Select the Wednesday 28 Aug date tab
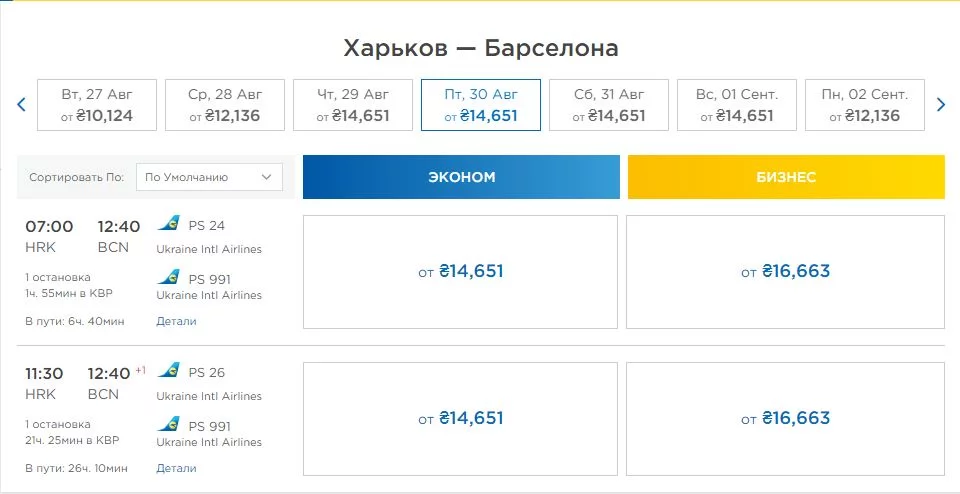Image resolution: width=960 pixels, height=494 pixels. tap(225, 105)
